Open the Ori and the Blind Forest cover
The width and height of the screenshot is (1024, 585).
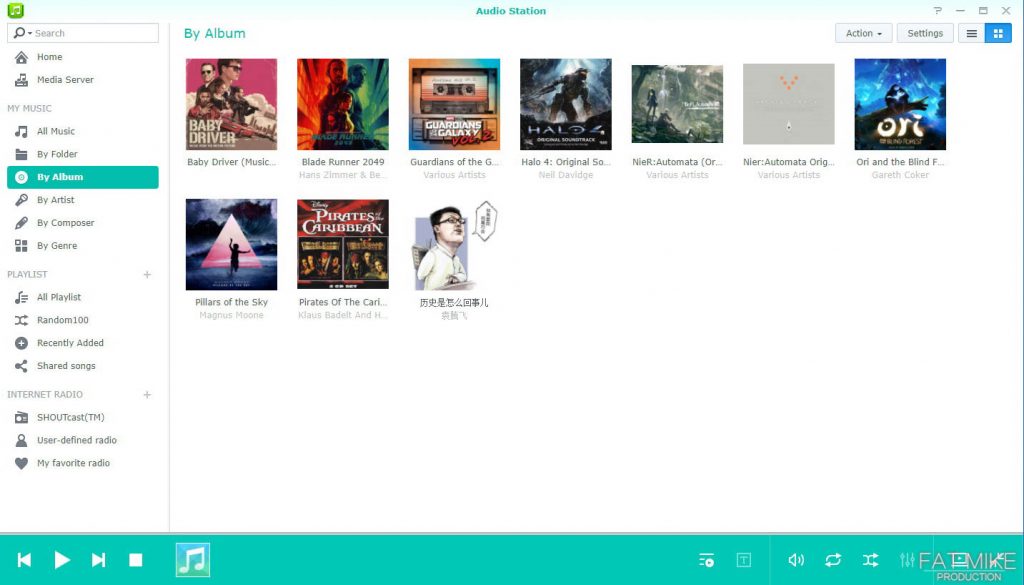pyautogui.click(x=900, y=104)
